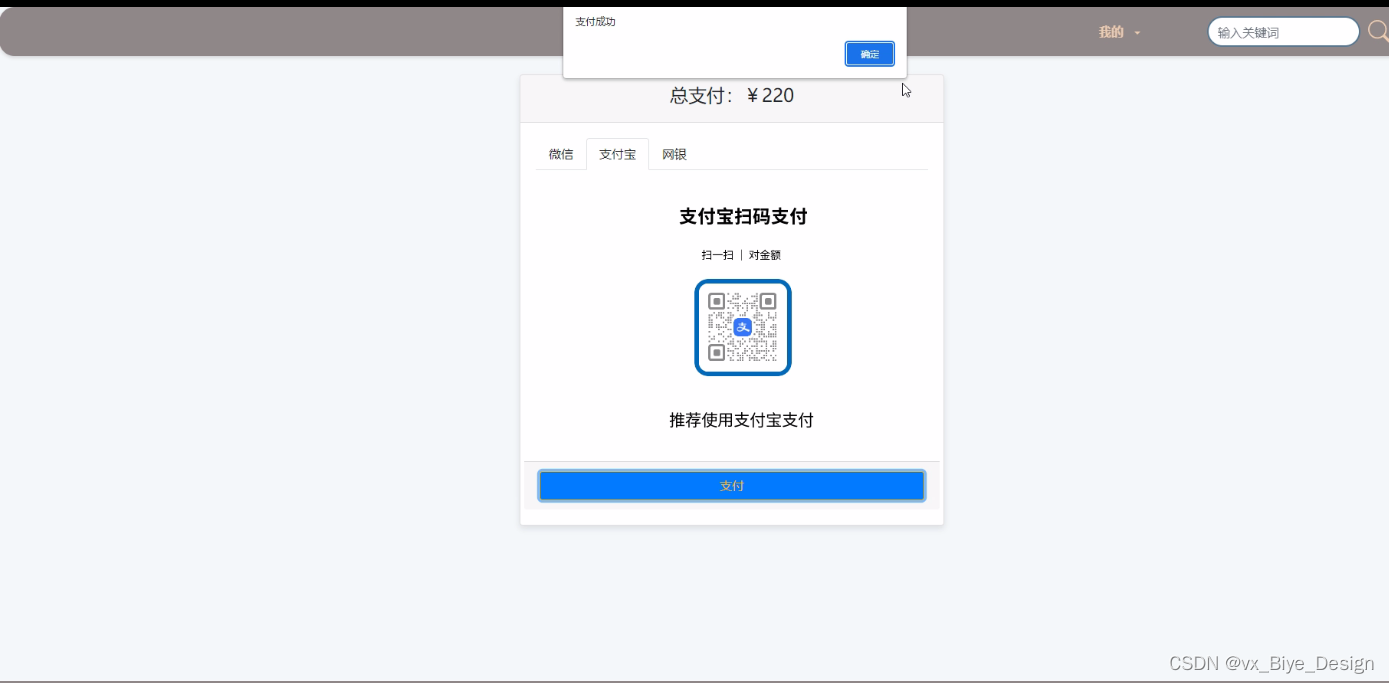Image resolution: width=1389 pixels, height=683 pixels.
Task: Click the magnifier search icon
Action: coord(1378,31)
